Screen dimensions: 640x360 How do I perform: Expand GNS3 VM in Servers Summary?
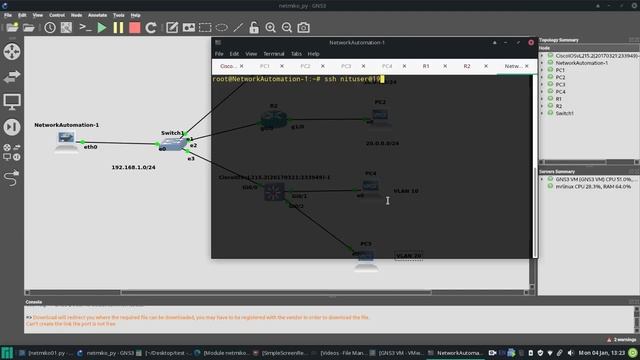[x=542, y=179]
